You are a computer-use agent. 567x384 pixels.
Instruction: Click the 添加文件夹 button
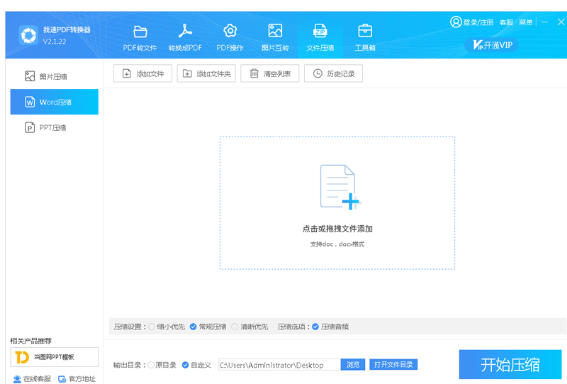(206, 73)
